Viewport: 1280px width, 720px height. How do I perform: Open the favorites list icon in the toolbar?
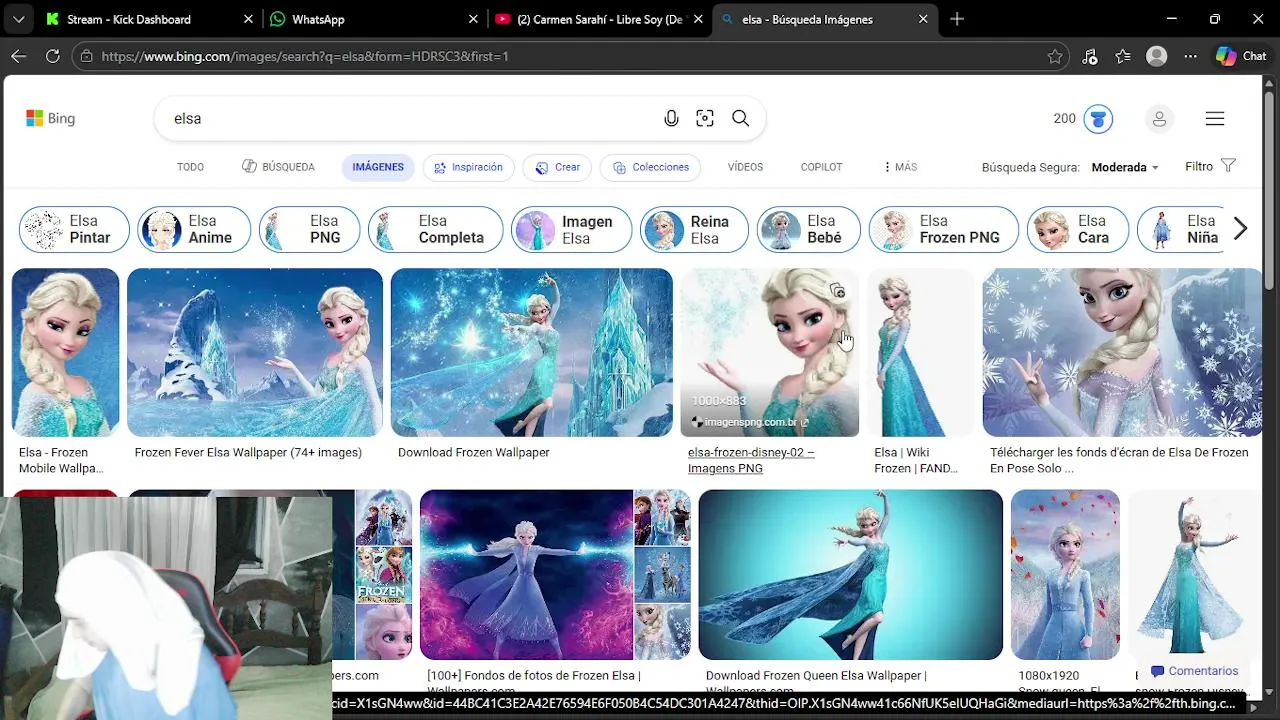1123,57
